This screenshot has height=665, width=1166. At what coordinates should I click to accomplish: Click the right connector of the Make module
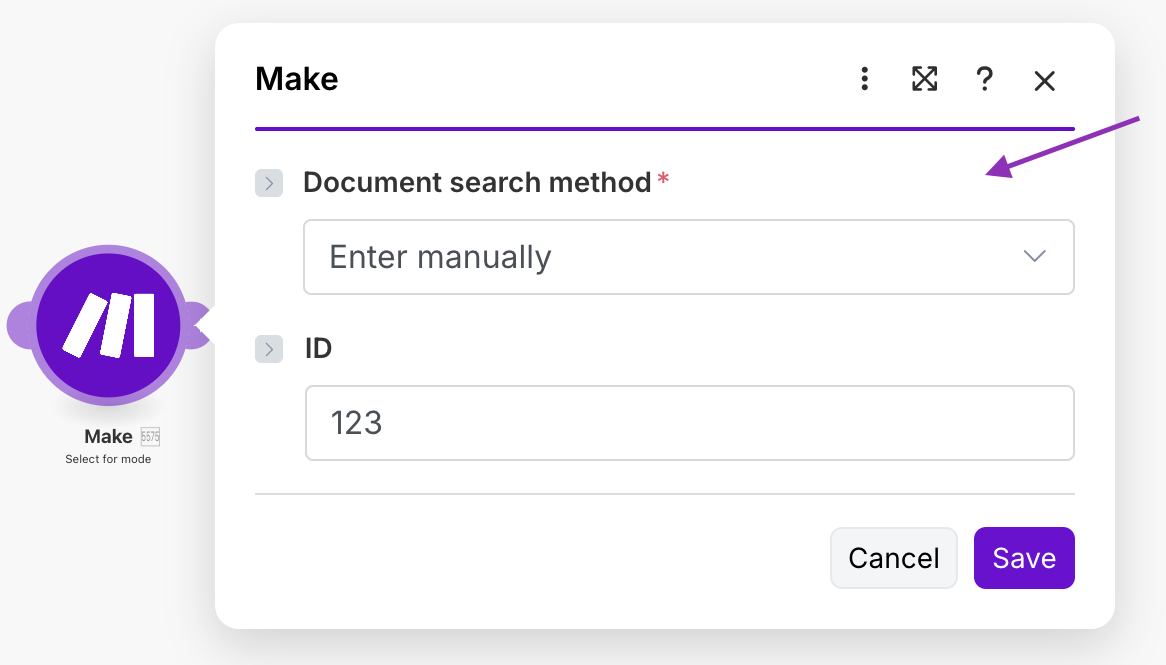click(197, 326)
